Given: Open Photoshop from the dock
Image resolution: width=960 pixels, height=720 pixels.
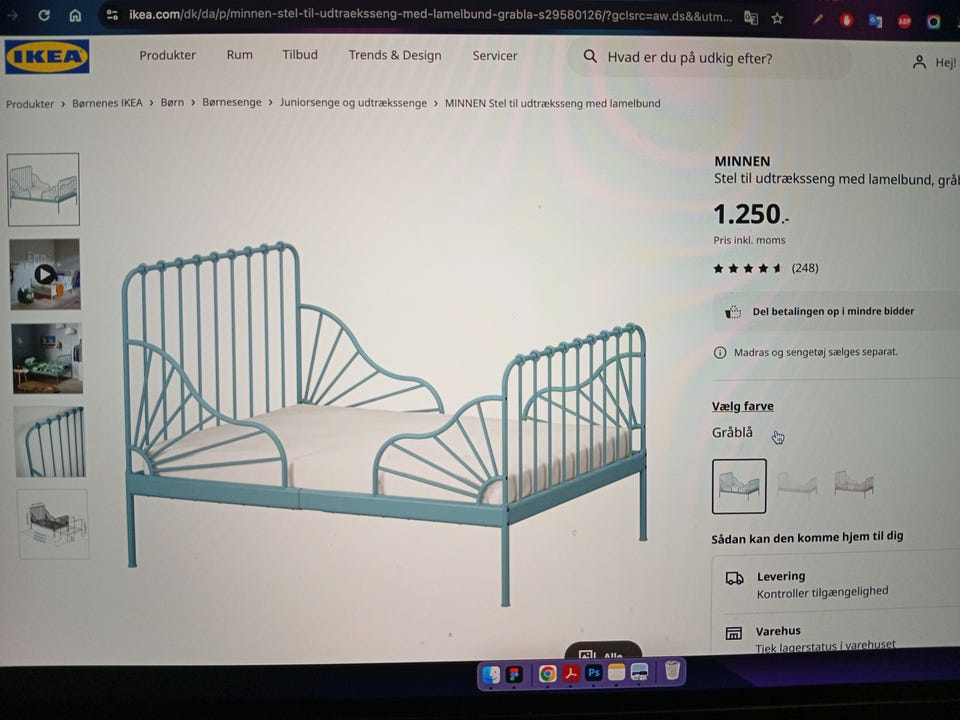Looking at the screenshot, I should [x=593, y=673].
